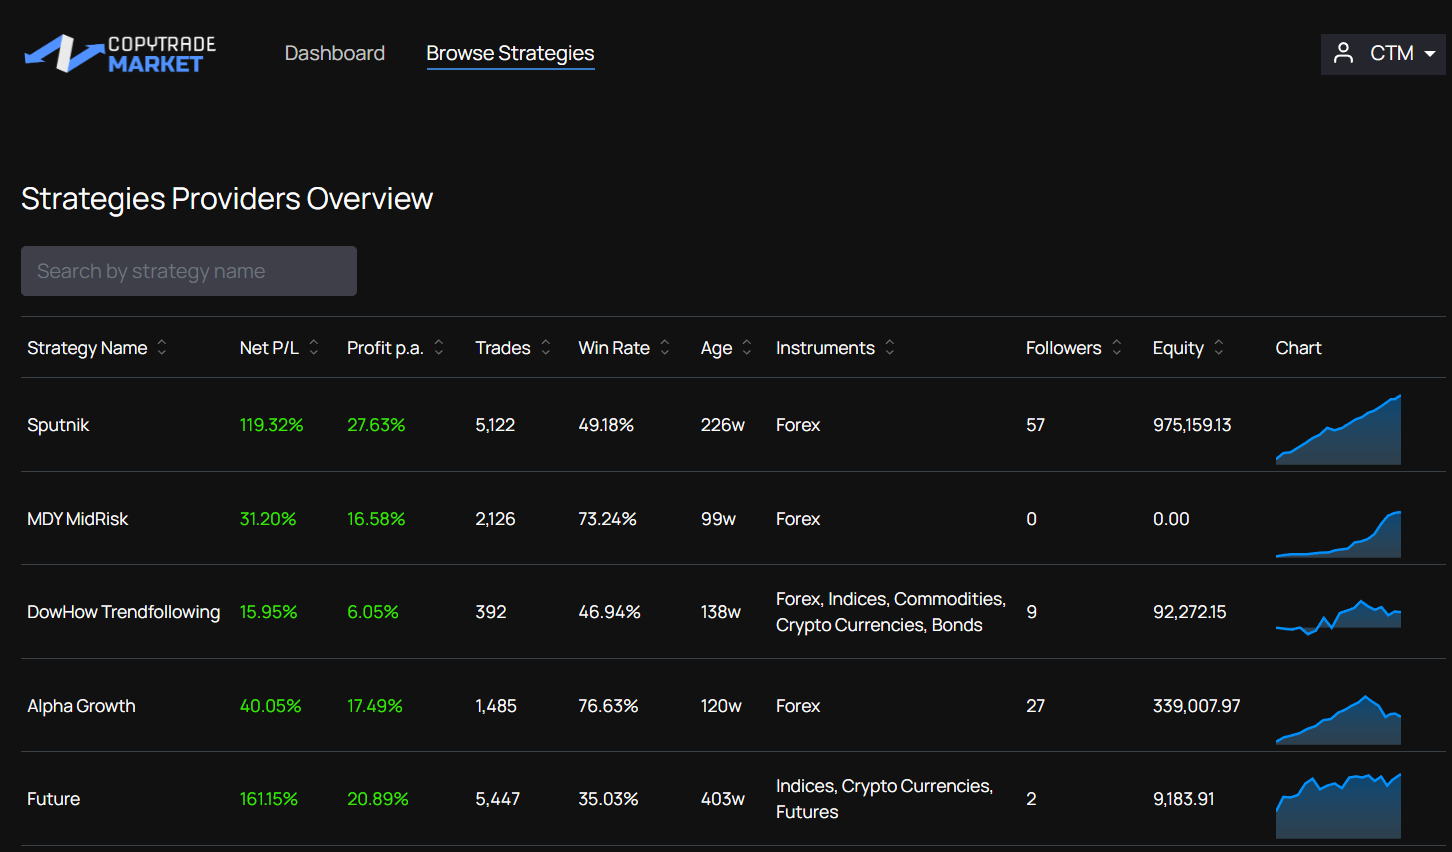1452x852 pixels.
Task: Click the user profile icon
Action: tap(1344, 53)
